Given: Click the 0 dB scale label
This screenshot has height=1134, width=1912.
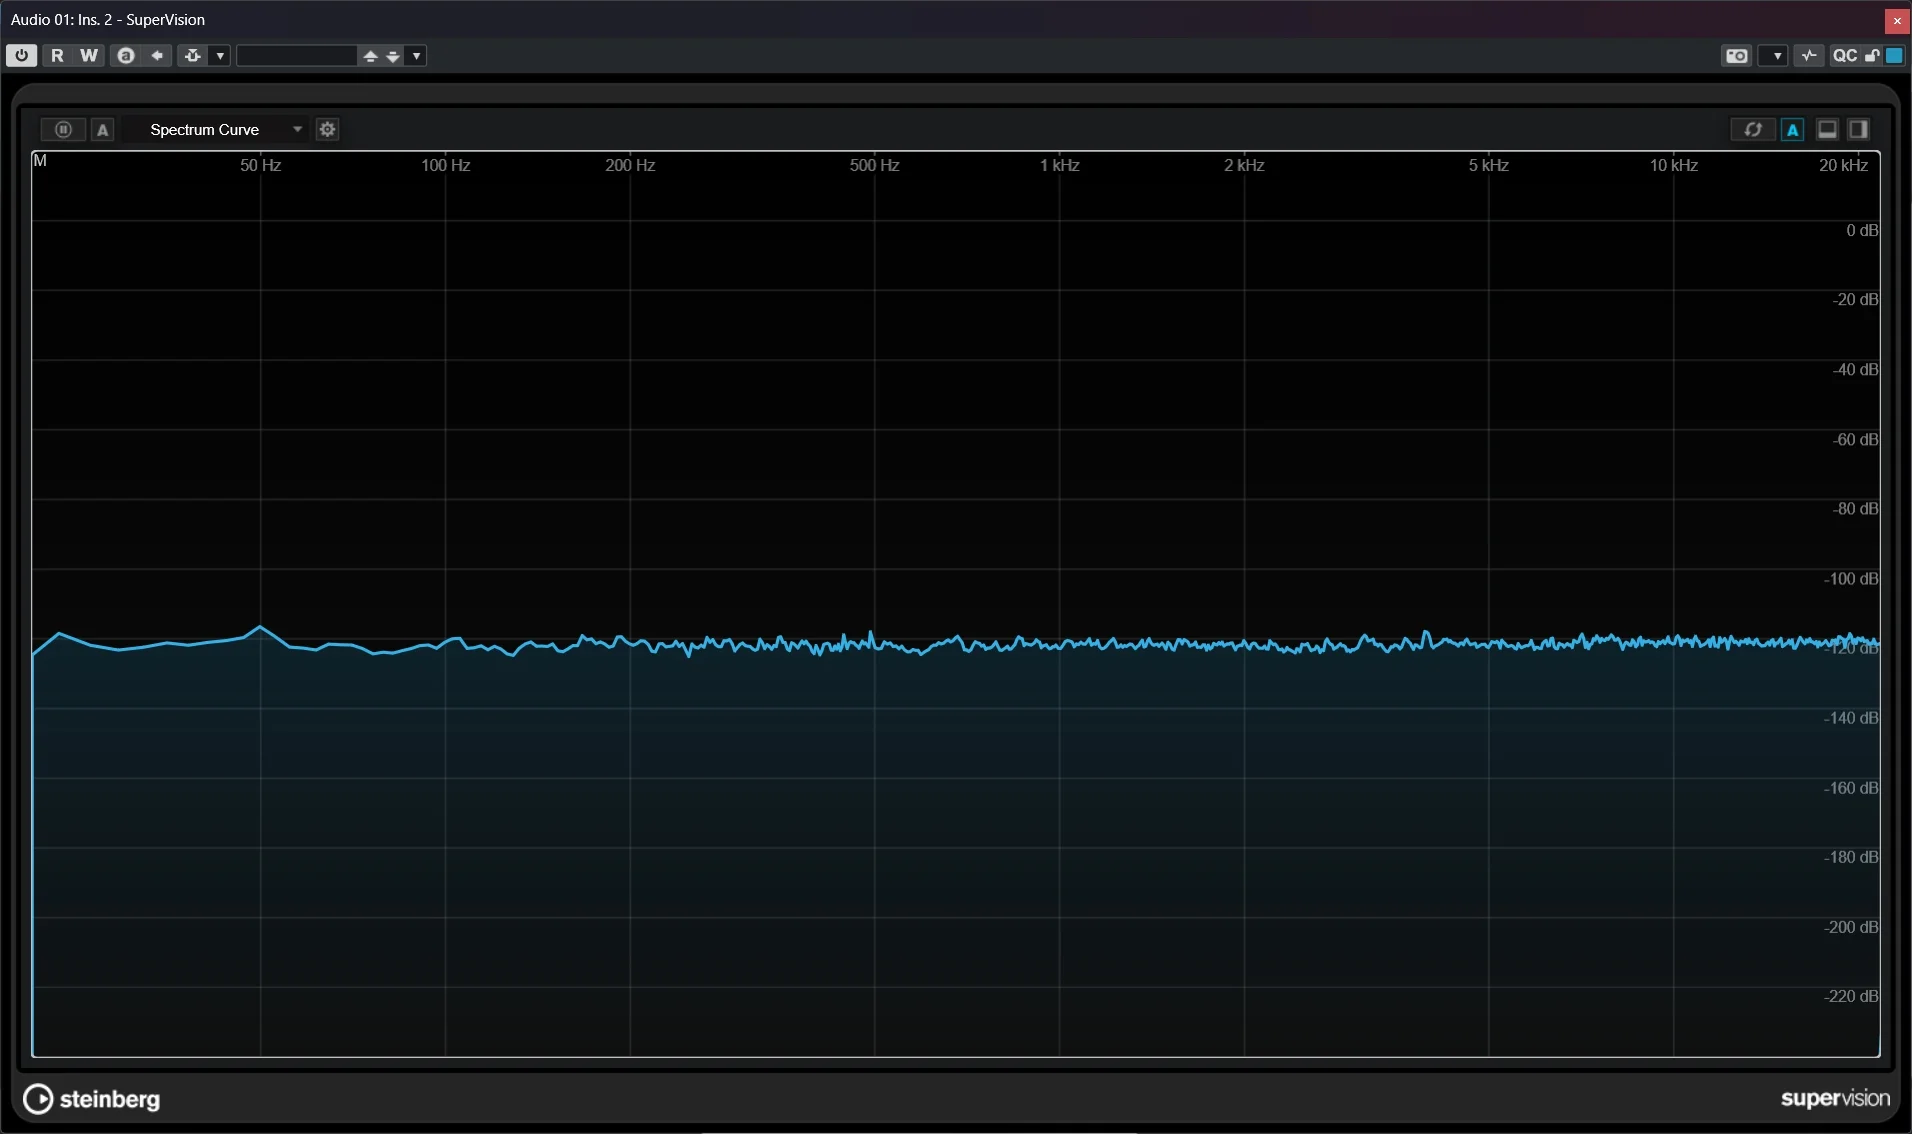Looking at the screenshot, I should (x=1862, y=231).
